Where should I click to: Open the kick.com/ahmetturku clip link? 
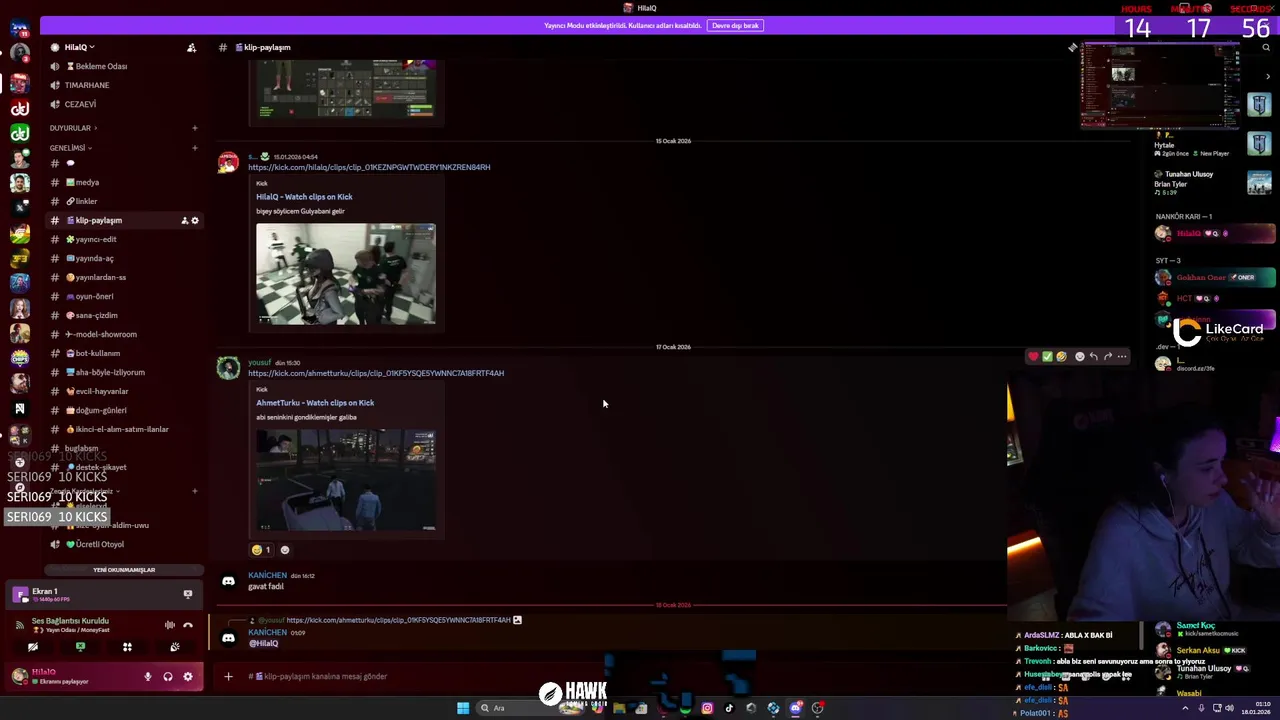(376, 373)
